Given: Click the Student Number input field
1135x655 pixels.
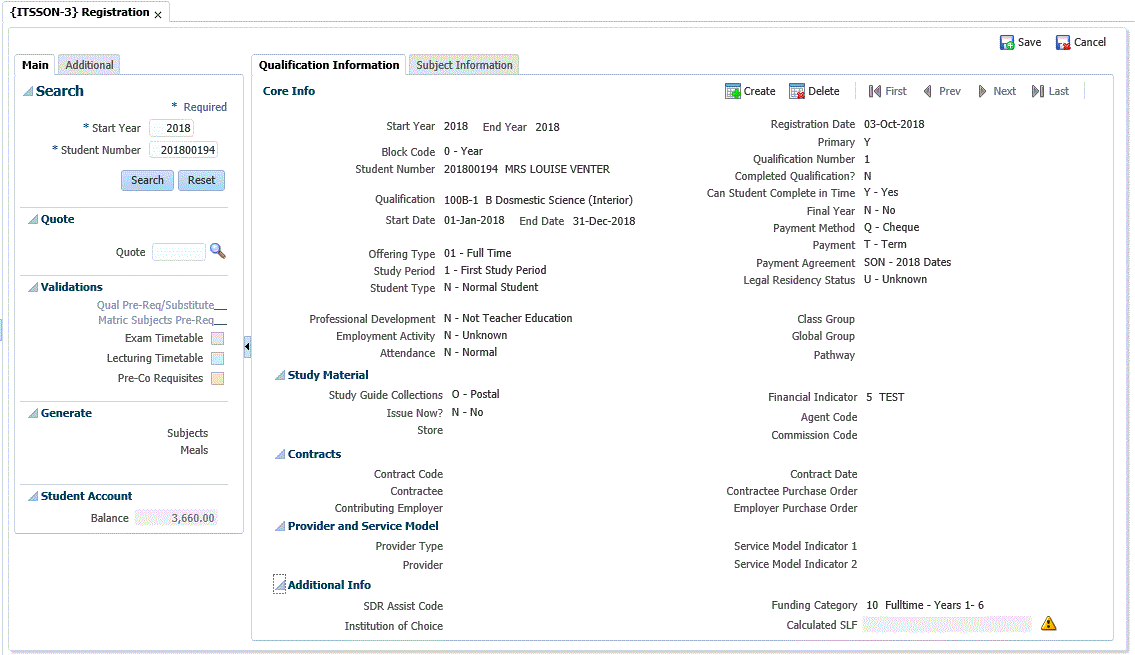Looking at the screenshot, I should click(x=183, y=150).
